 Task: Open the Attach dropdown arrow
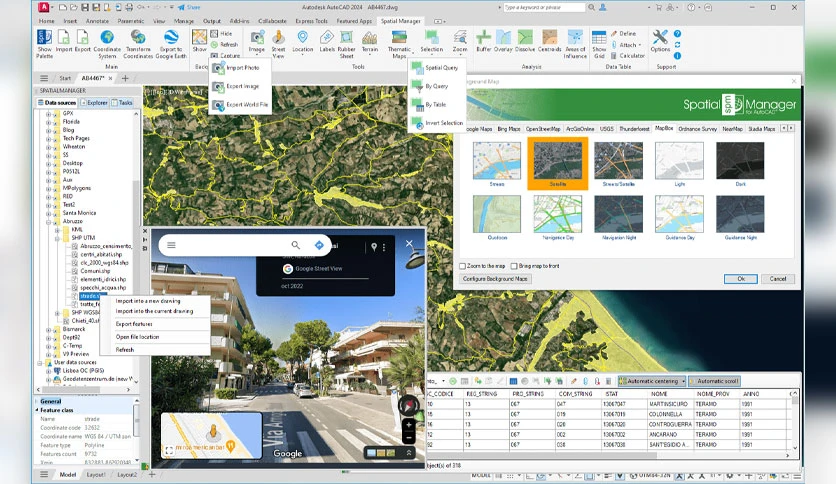point(640,45)
